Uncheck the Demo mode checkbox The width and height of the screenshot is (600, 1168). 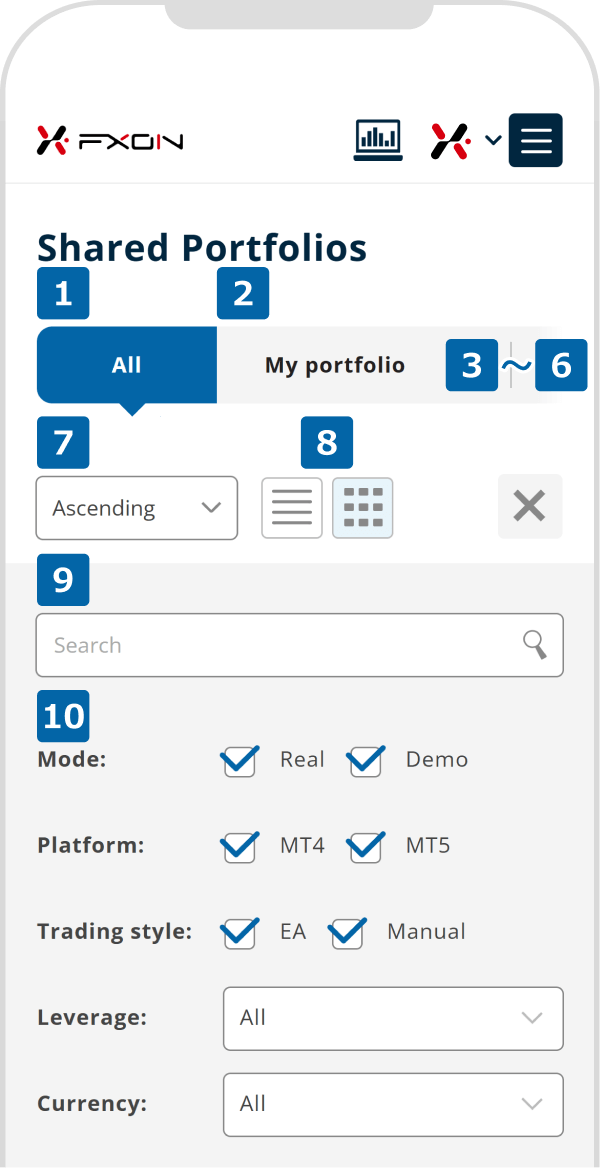pos(365,761)
